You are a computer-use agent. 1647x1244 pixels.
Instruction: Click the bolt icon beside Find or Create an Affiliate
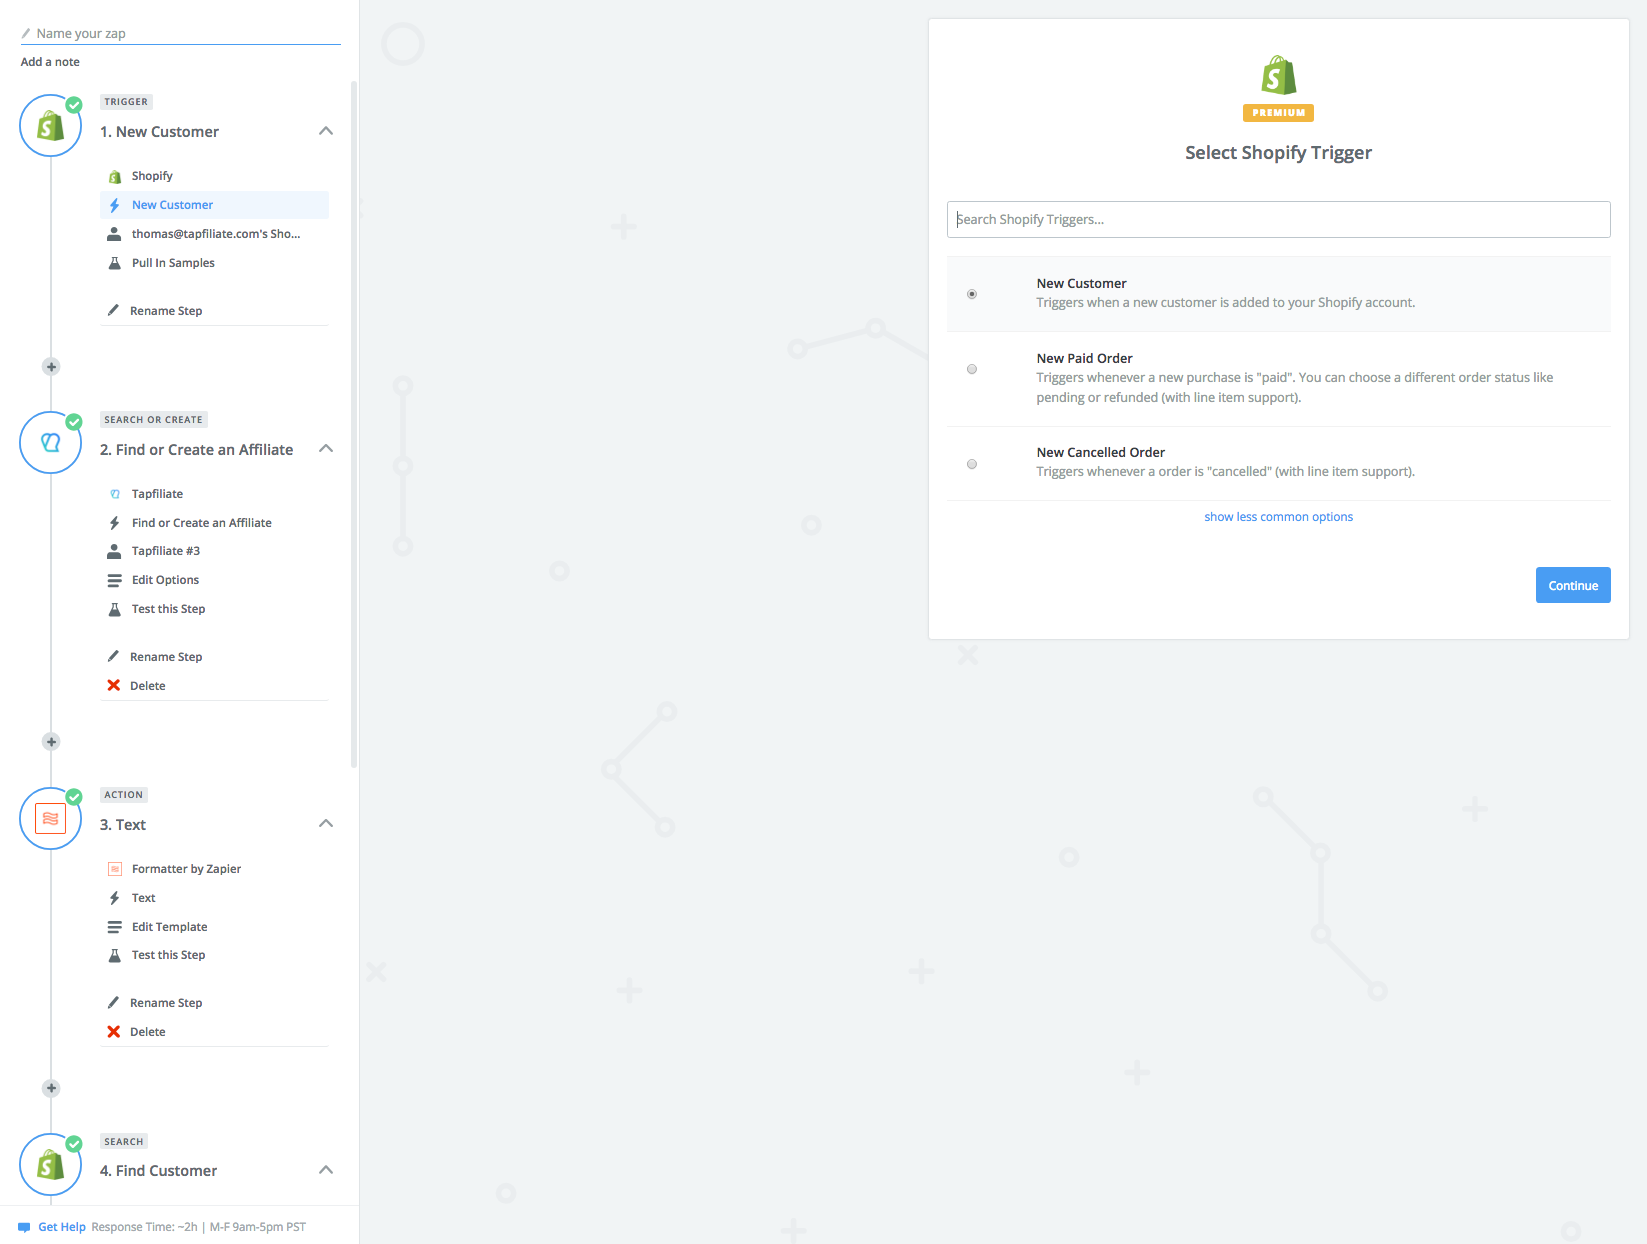tap(115, 523)
